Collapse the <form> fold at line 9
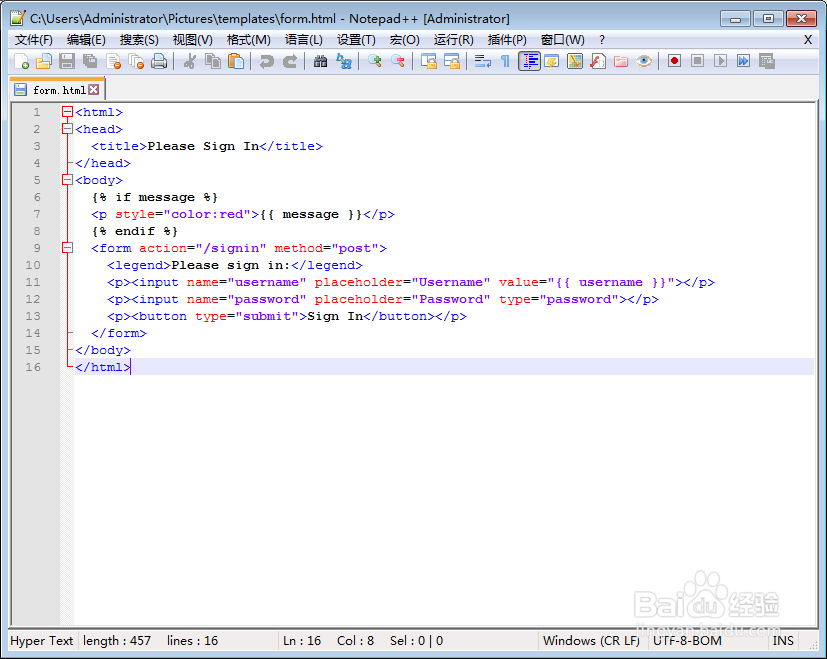This screenshot has width=827, height=659. [x=66, y=247]
